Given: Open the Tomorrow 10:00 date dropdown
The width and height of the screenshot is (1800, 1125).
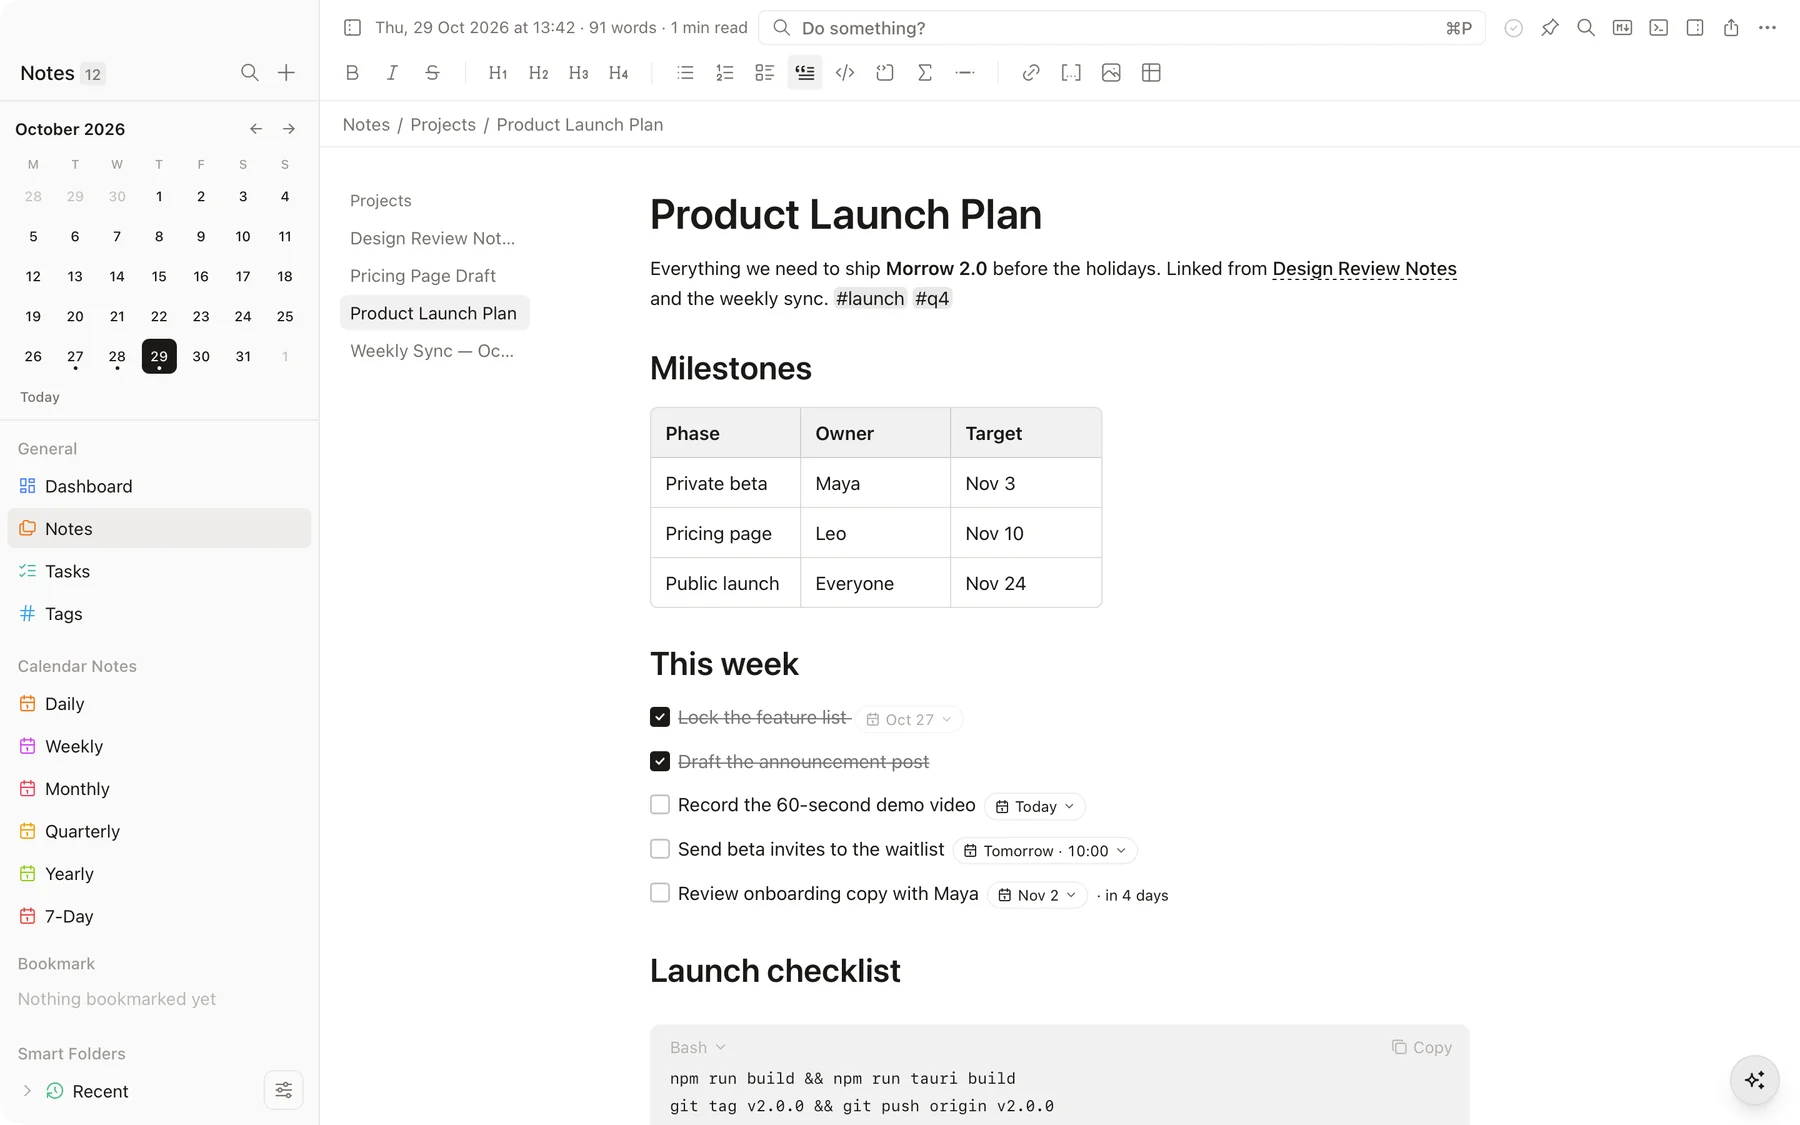Looking at the screenshot, I should [x=1045, y=850].
